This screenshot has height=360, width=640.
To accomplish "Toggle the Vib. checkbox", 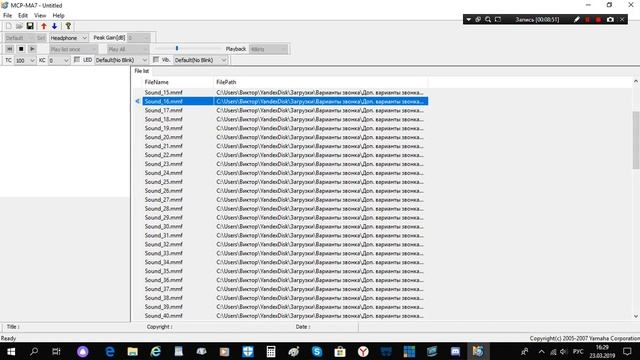I will tap(156, 60).
